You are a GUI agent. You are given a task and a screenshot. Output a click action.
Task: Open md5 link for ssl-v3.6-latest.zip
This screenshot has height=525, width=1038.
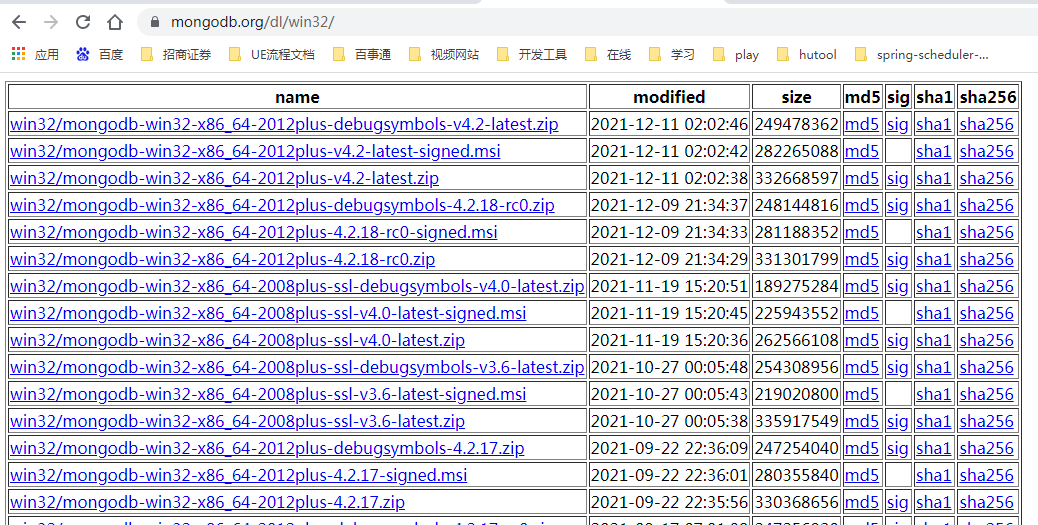tap(862, 421)
